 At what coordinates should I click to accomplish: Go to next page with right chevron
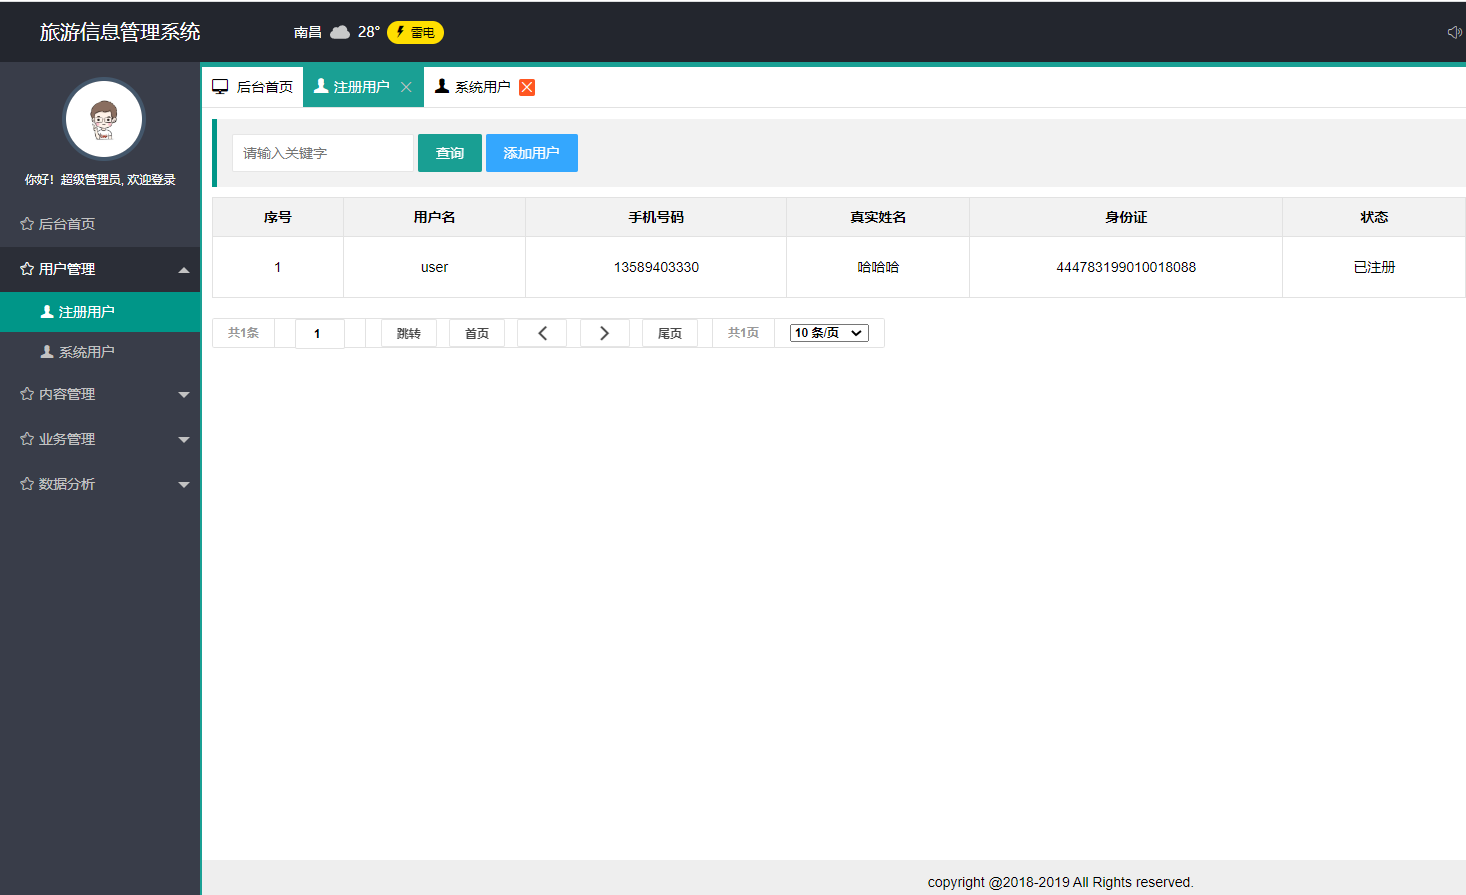pos(604,333)
